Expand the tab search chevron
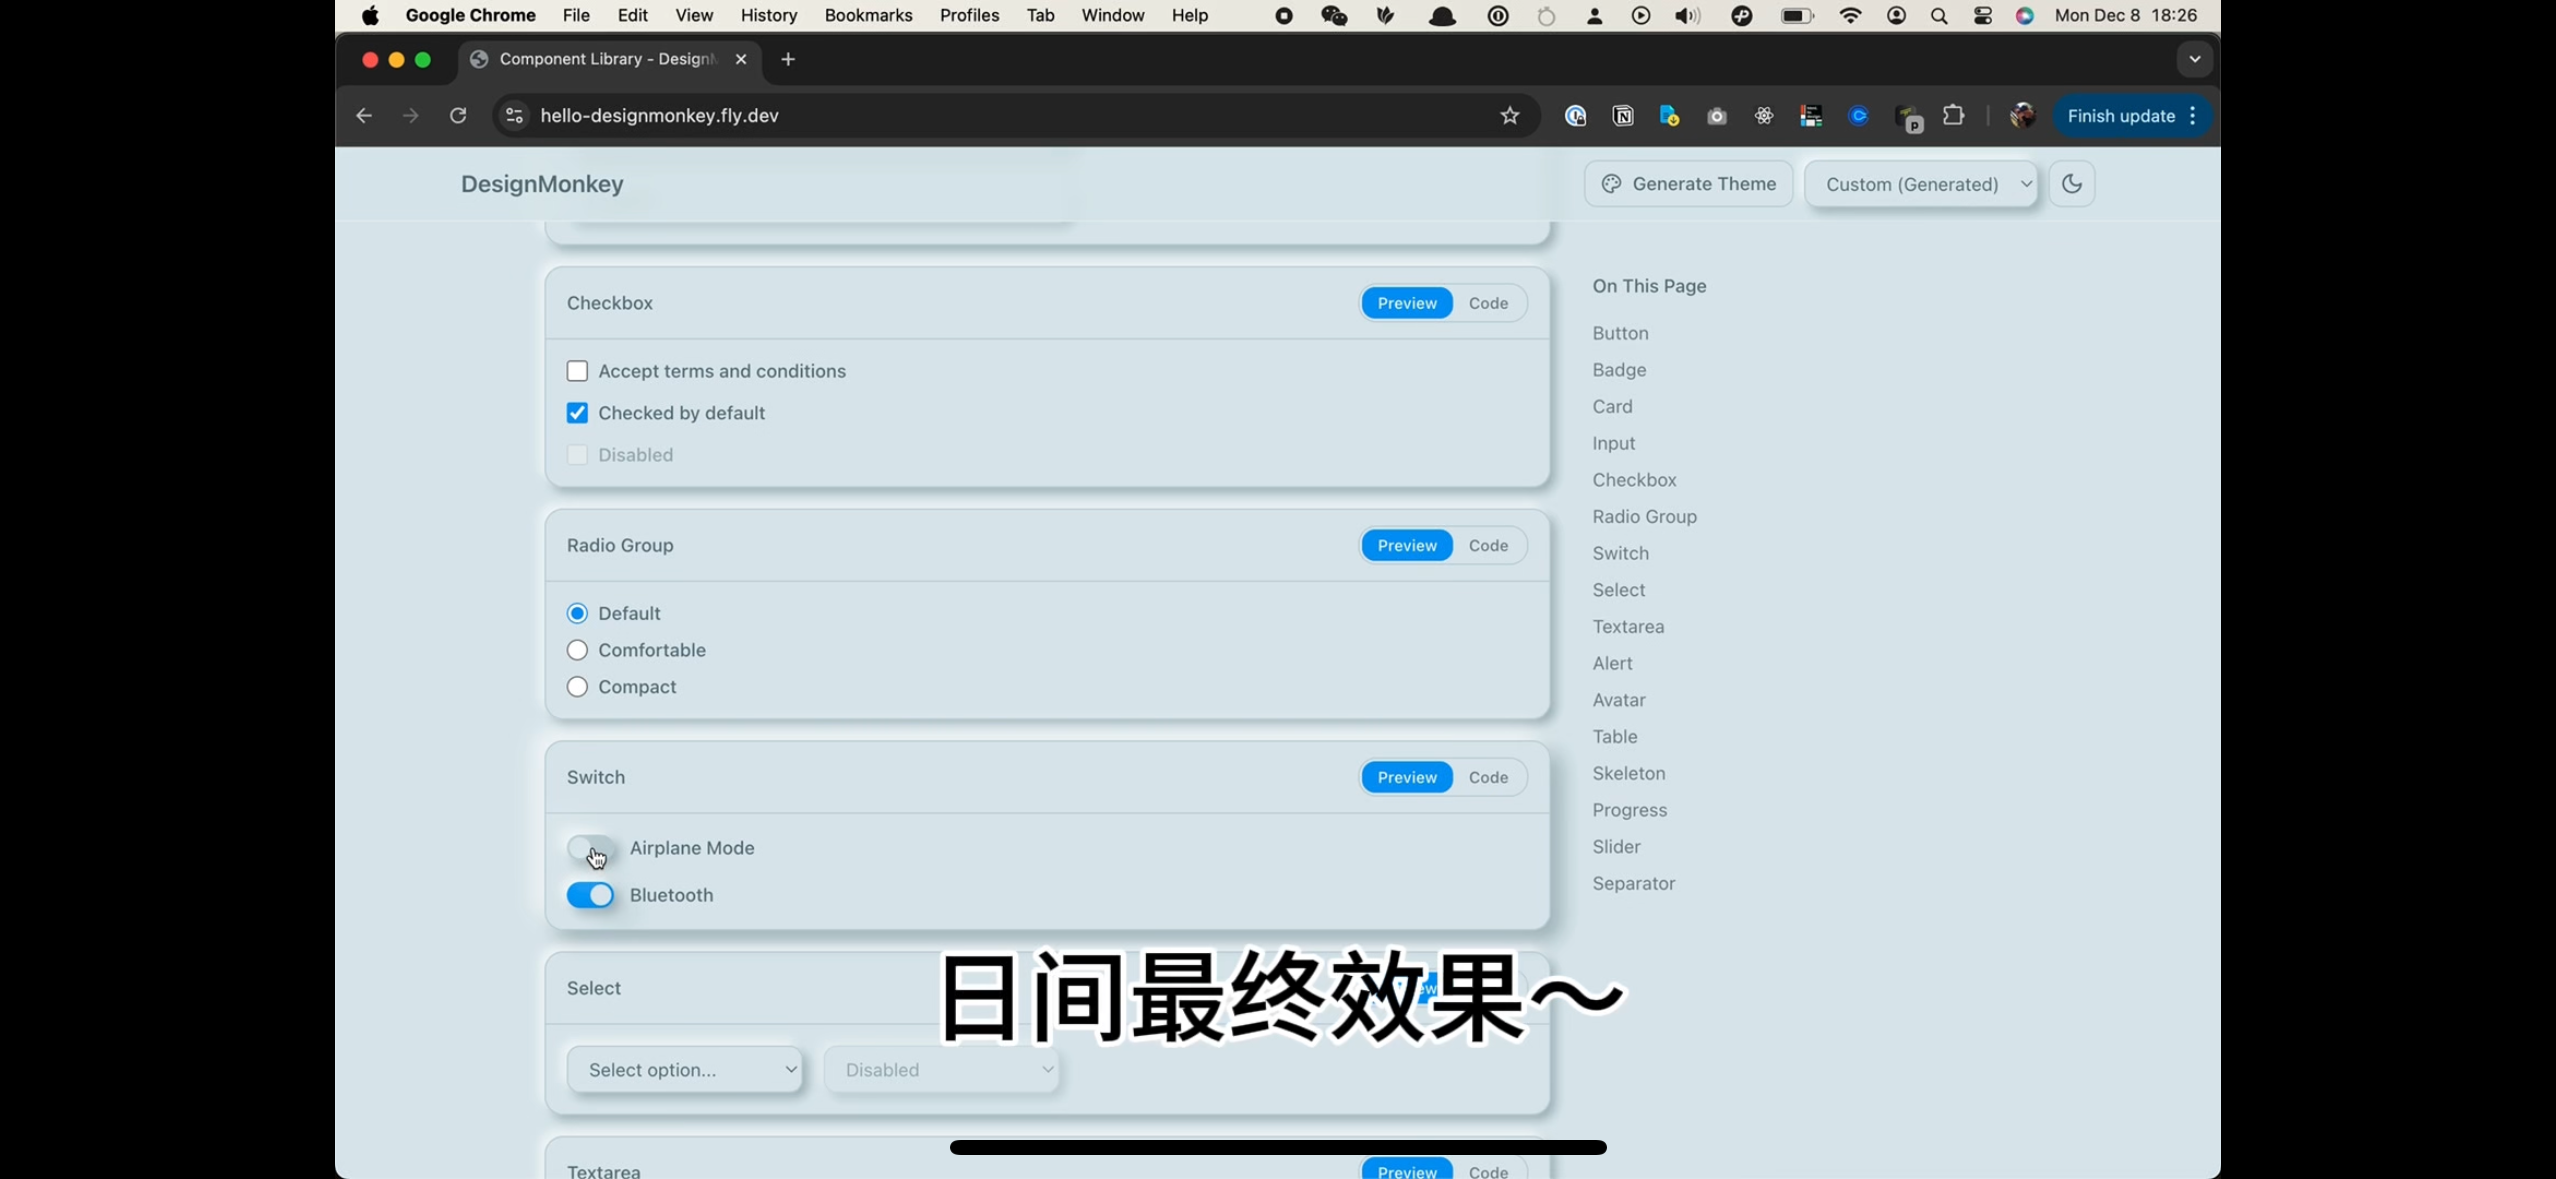2556x1179 pixels. [x=2194, y=59]
